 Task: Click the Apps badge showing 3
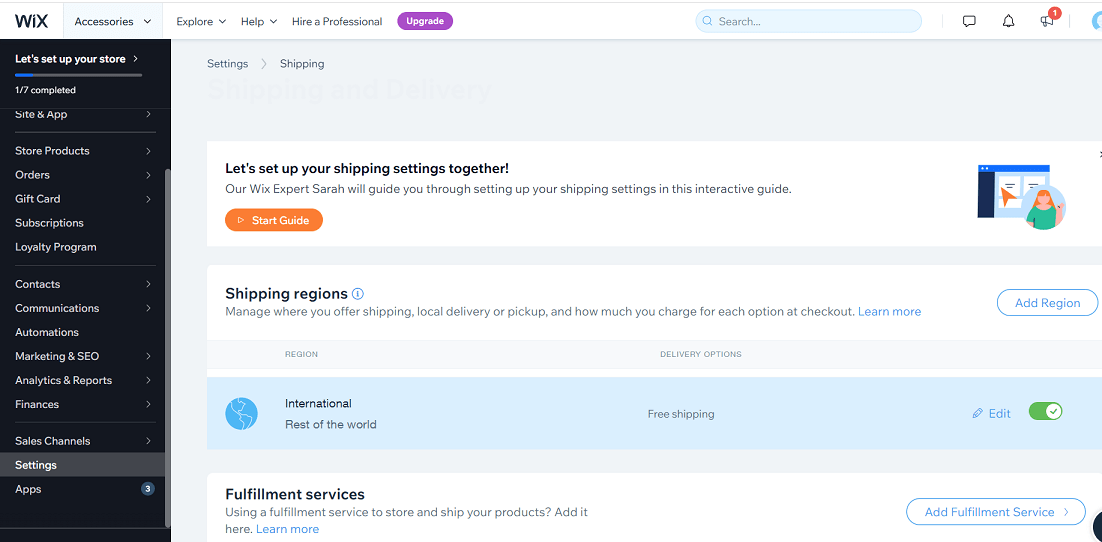click(x=148, y=489)
